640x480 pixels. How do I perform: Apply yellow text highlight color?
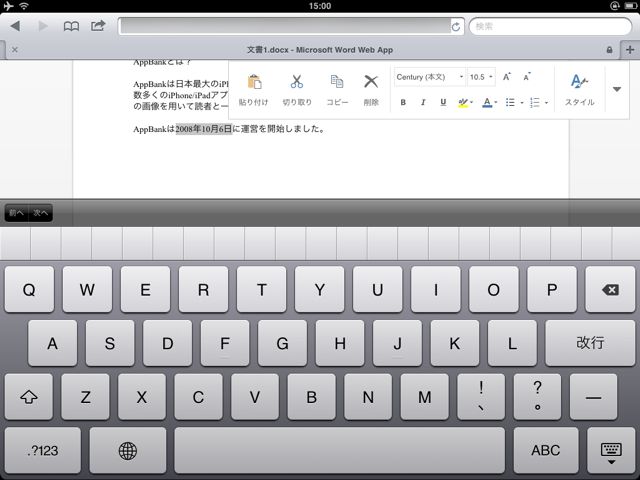tap(462, 103)
